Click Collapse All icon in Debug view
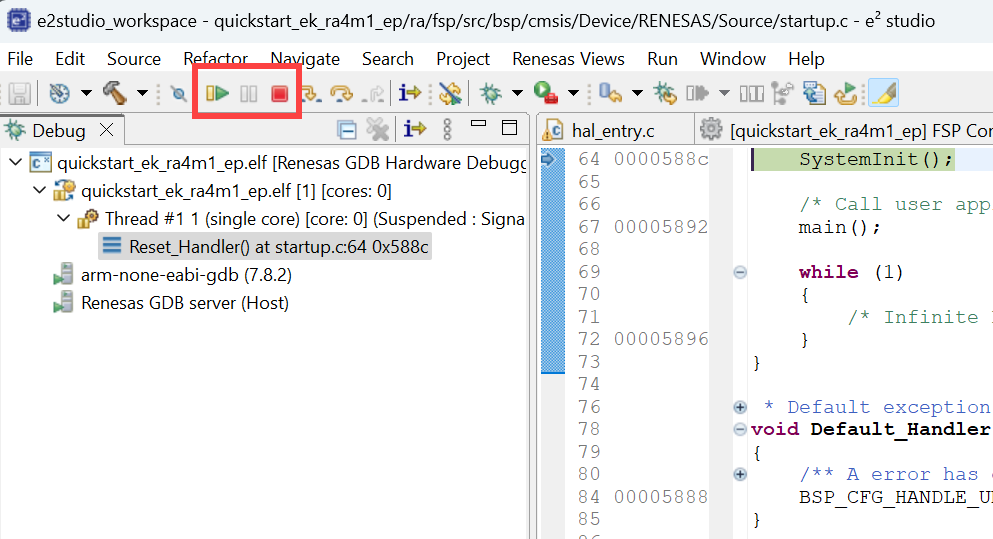 (x=347, y=130)
